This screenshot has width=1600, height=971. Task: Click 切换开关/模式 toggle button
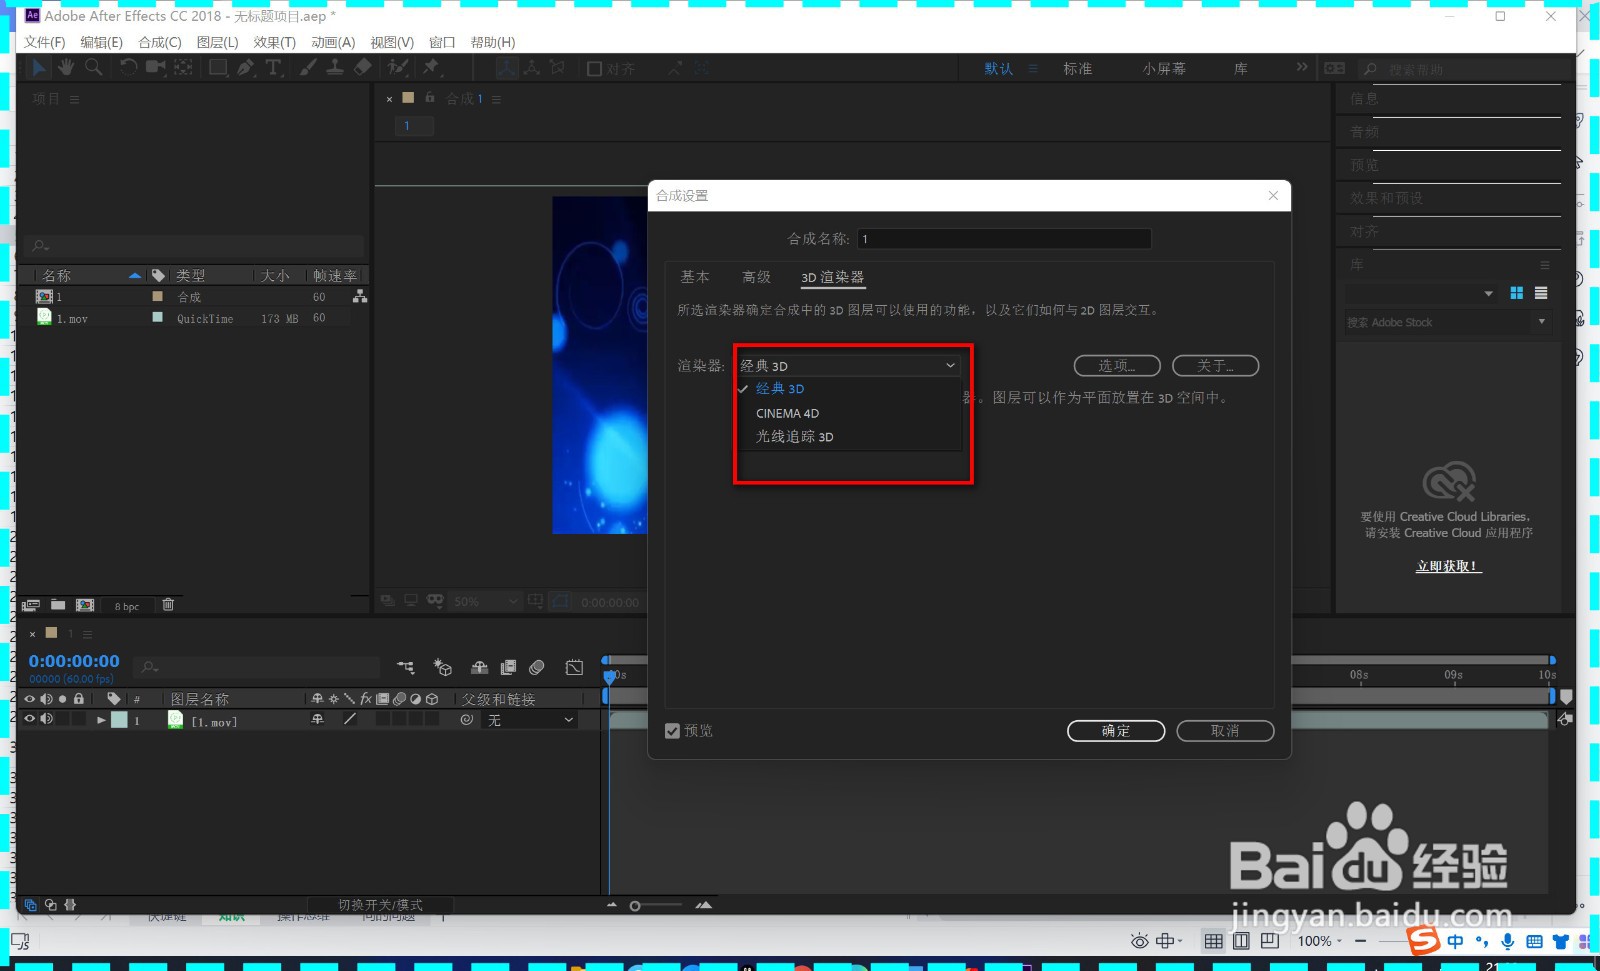(x=380, y=905)
